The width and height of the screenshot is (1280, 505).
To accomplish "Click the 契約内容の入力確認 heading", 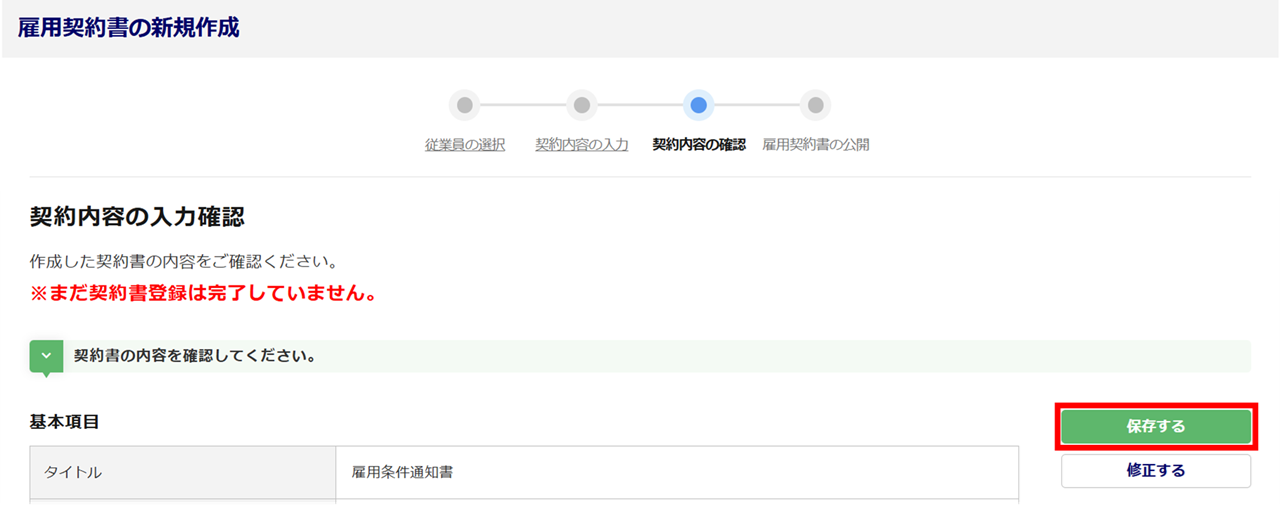I will [137, 216].
